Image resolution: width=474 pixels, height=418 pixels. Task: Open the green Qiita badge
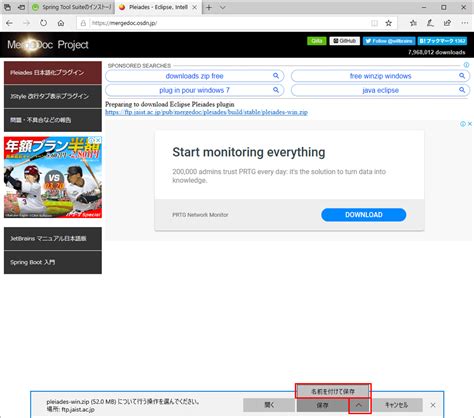click(x=316, y=41)
